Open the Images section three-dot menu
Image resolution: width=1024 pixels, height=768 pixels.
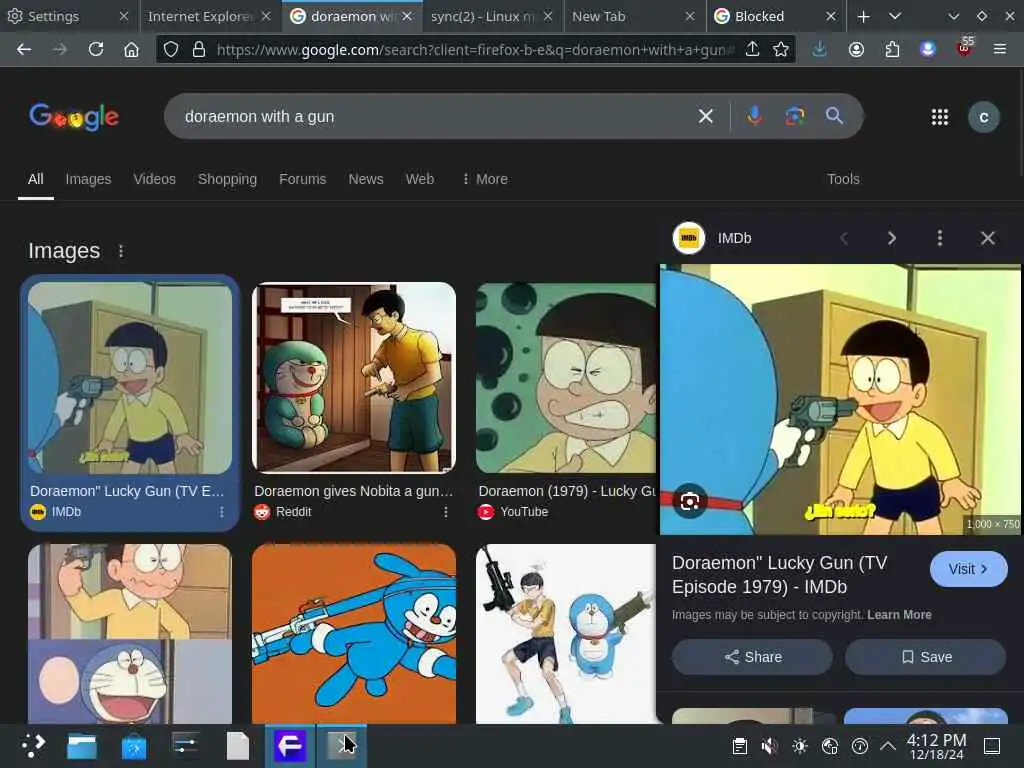tap(121, 251)
